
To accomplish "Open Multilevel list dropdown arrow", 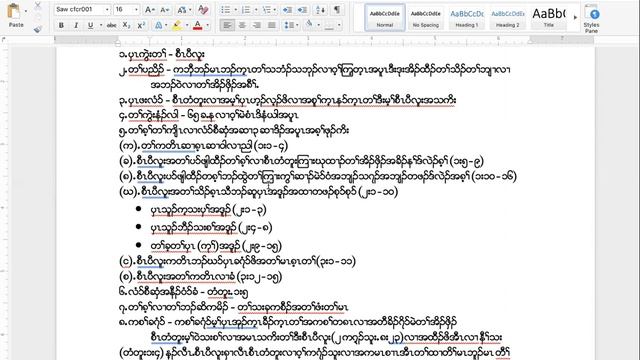I will coord(275,10).
